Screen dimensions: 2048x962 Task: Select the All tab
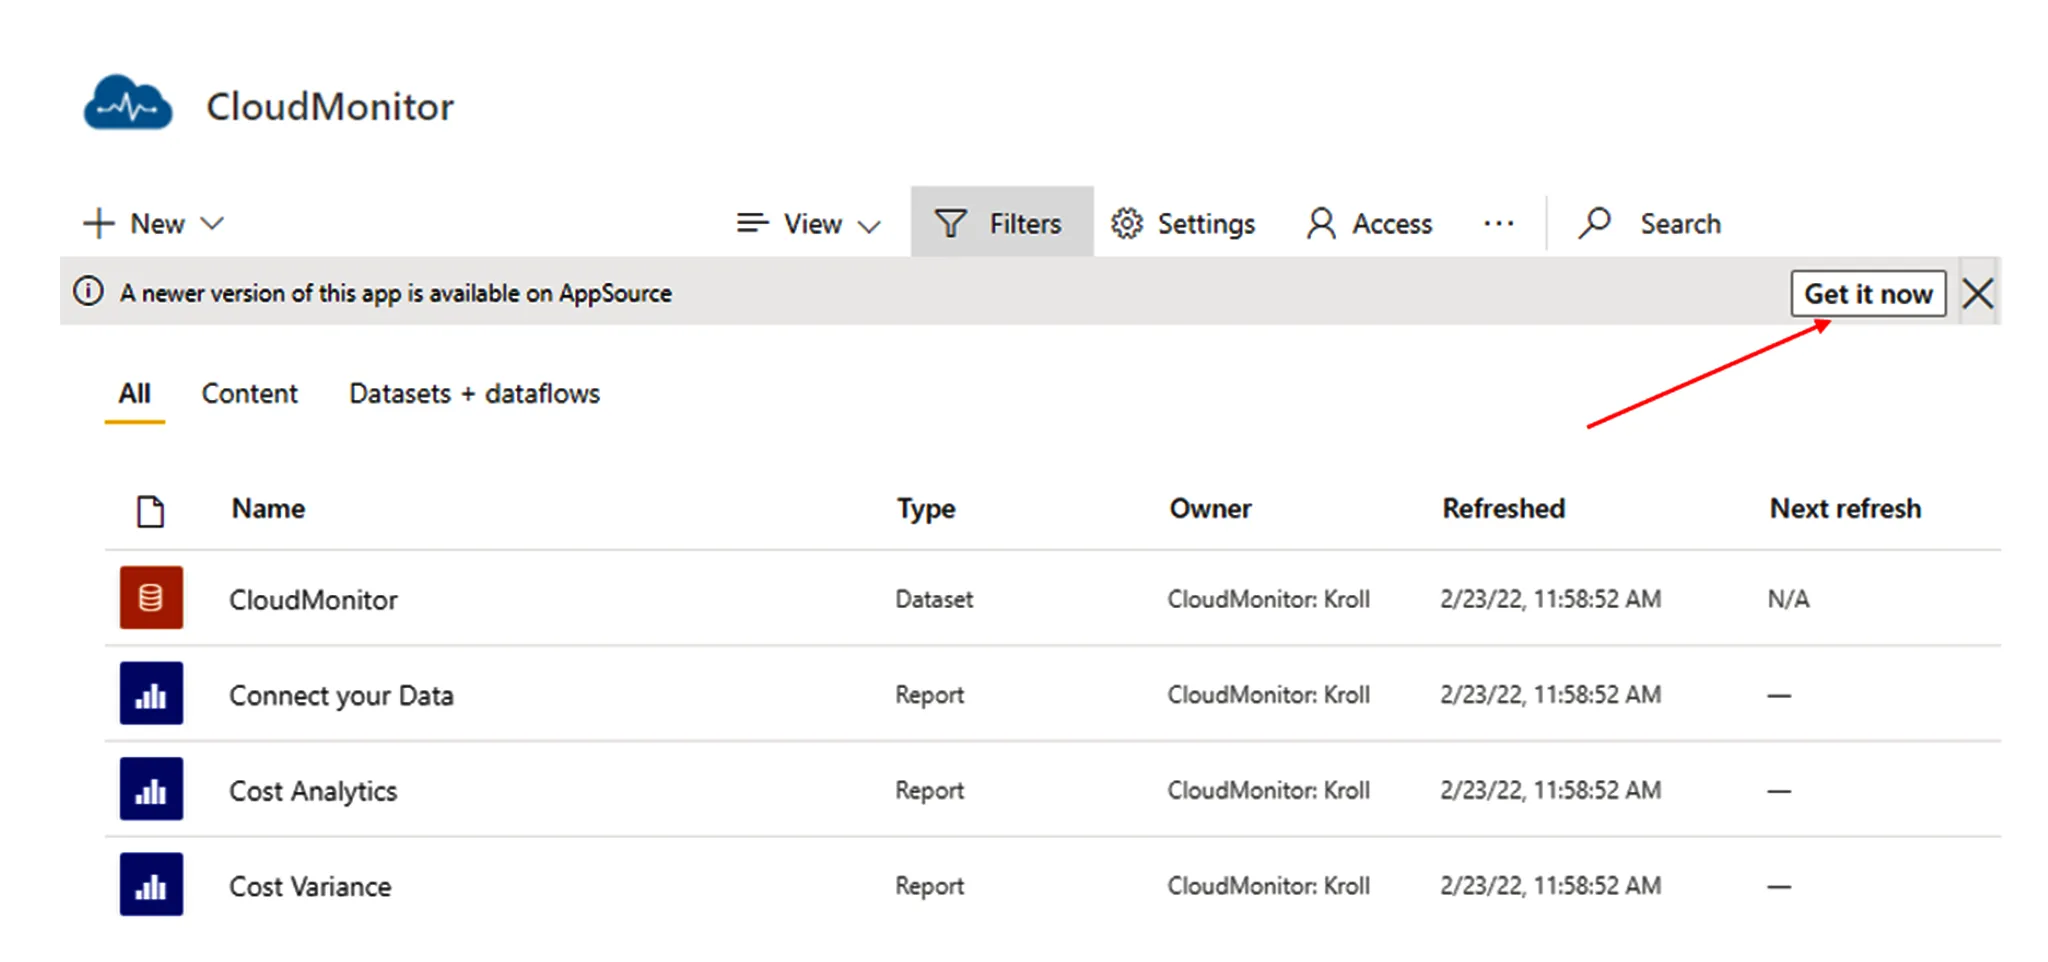134,394
